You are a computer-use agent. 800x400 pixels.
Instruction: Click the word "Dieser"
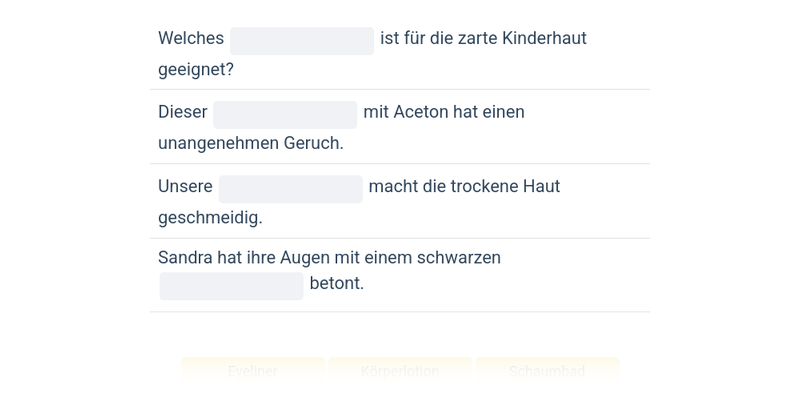coord(183,112)
